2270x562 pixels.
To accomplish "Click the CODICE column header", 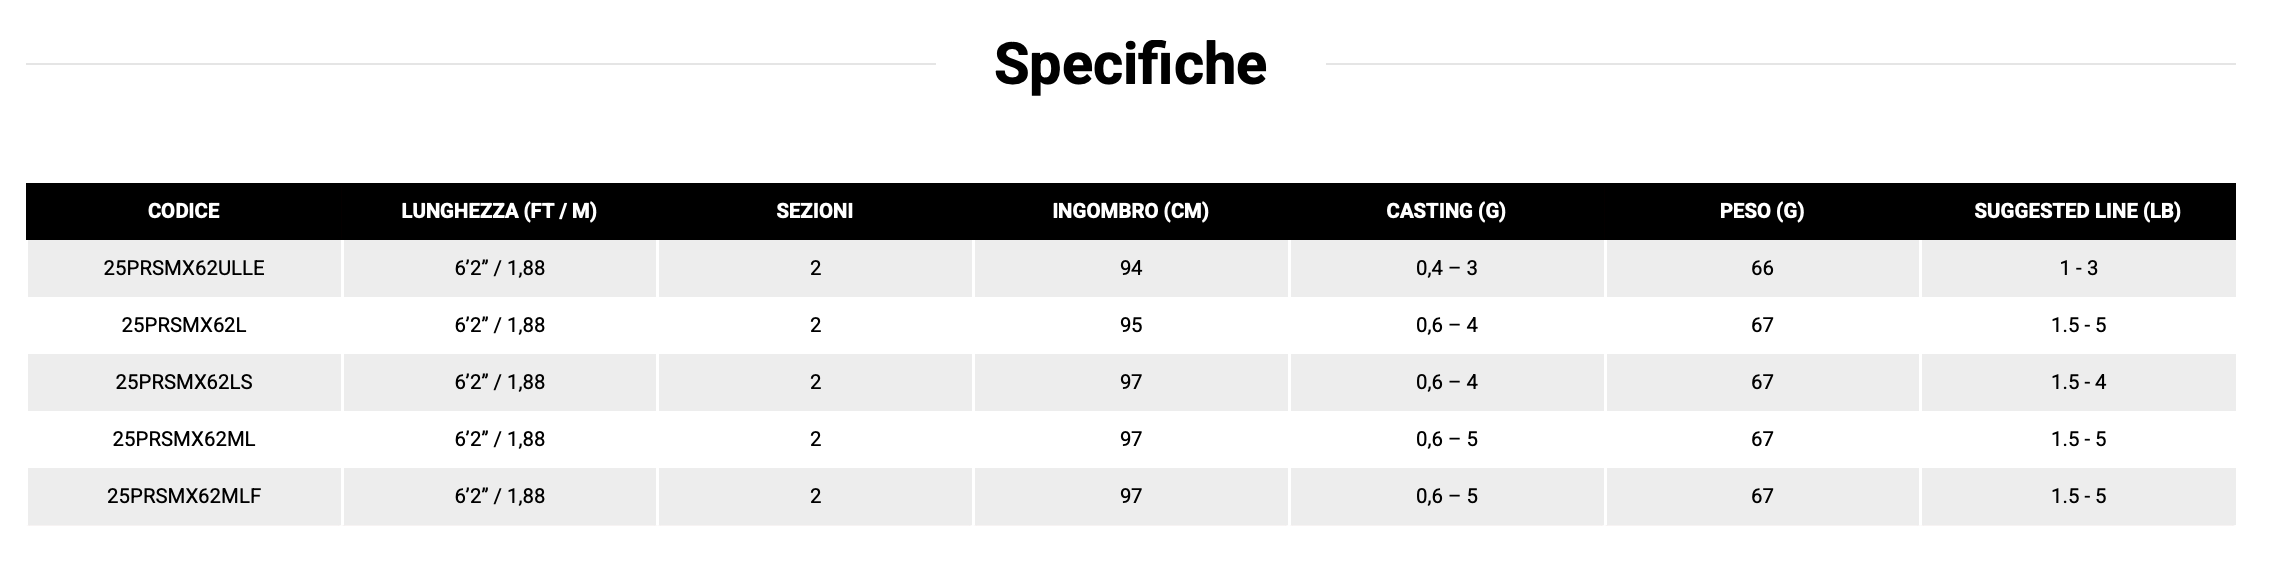I will pos(184,211).
